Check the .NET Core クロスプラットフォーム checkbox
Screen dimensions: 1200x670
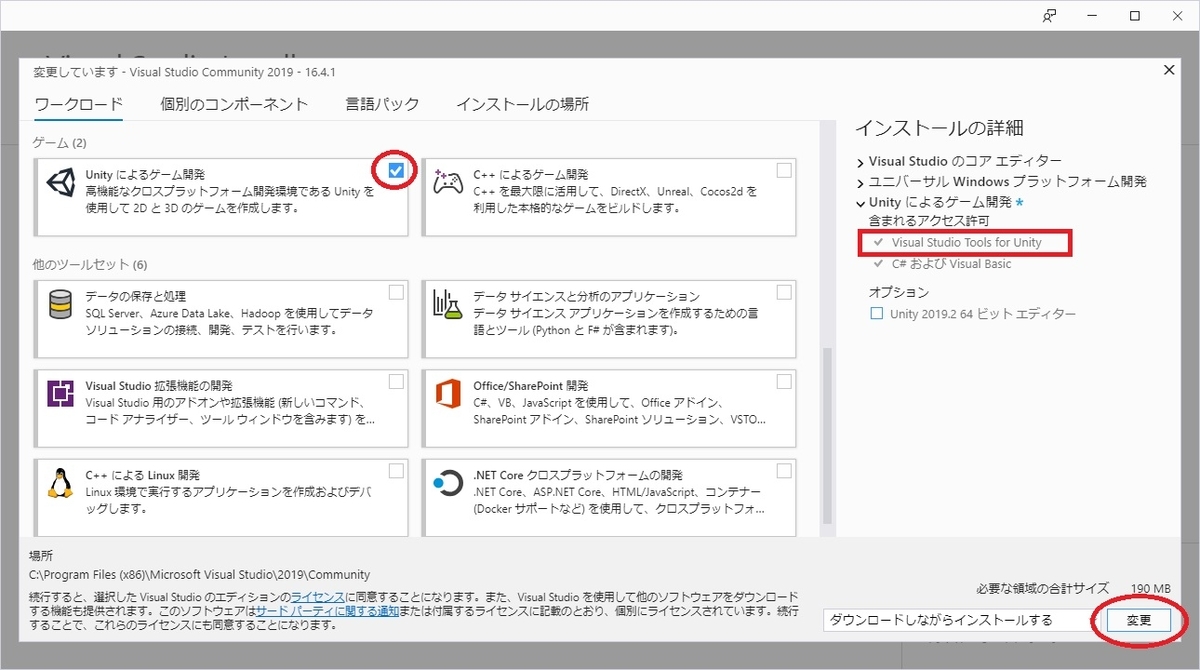coord(784,470)
